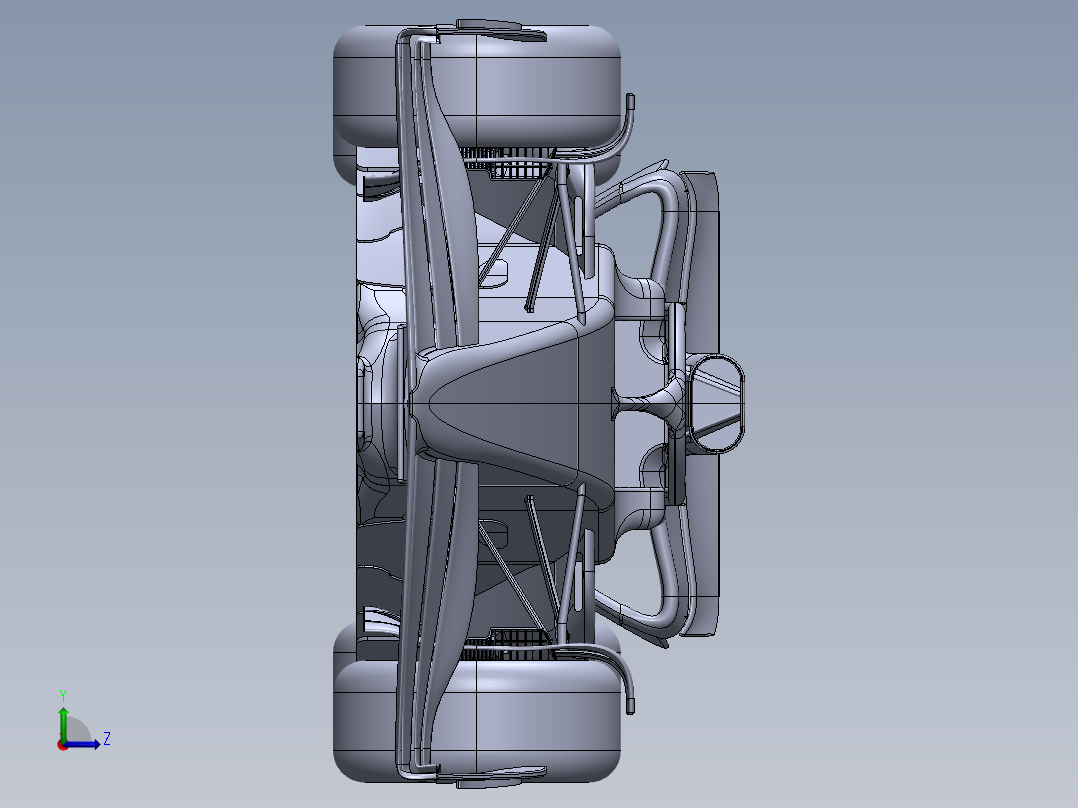1078x808 pixels.
Task: Click the red origin ball of the triad
Action: (x=62, y=745)
